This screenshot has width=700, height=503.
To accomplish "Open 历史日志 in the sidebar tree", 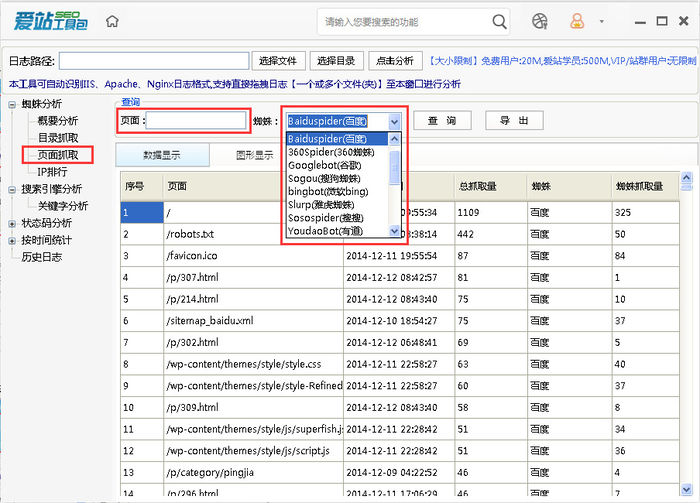I will coord(42,257).
